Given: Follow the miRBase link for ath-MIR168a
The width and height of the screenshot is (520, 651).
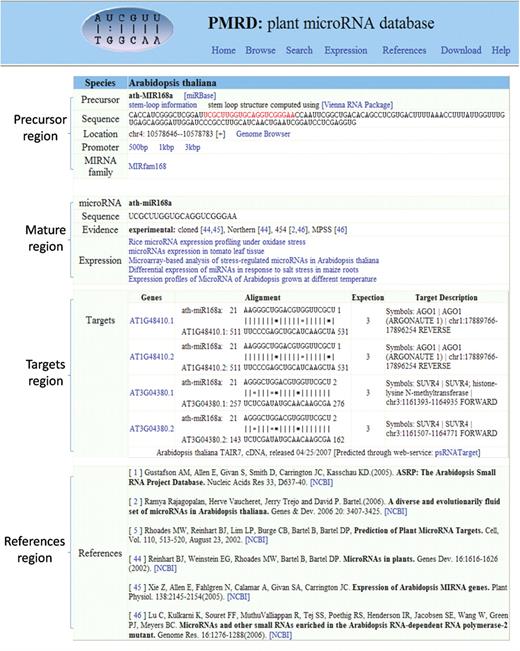Looking at the screenshot, I should click(200, 96).
